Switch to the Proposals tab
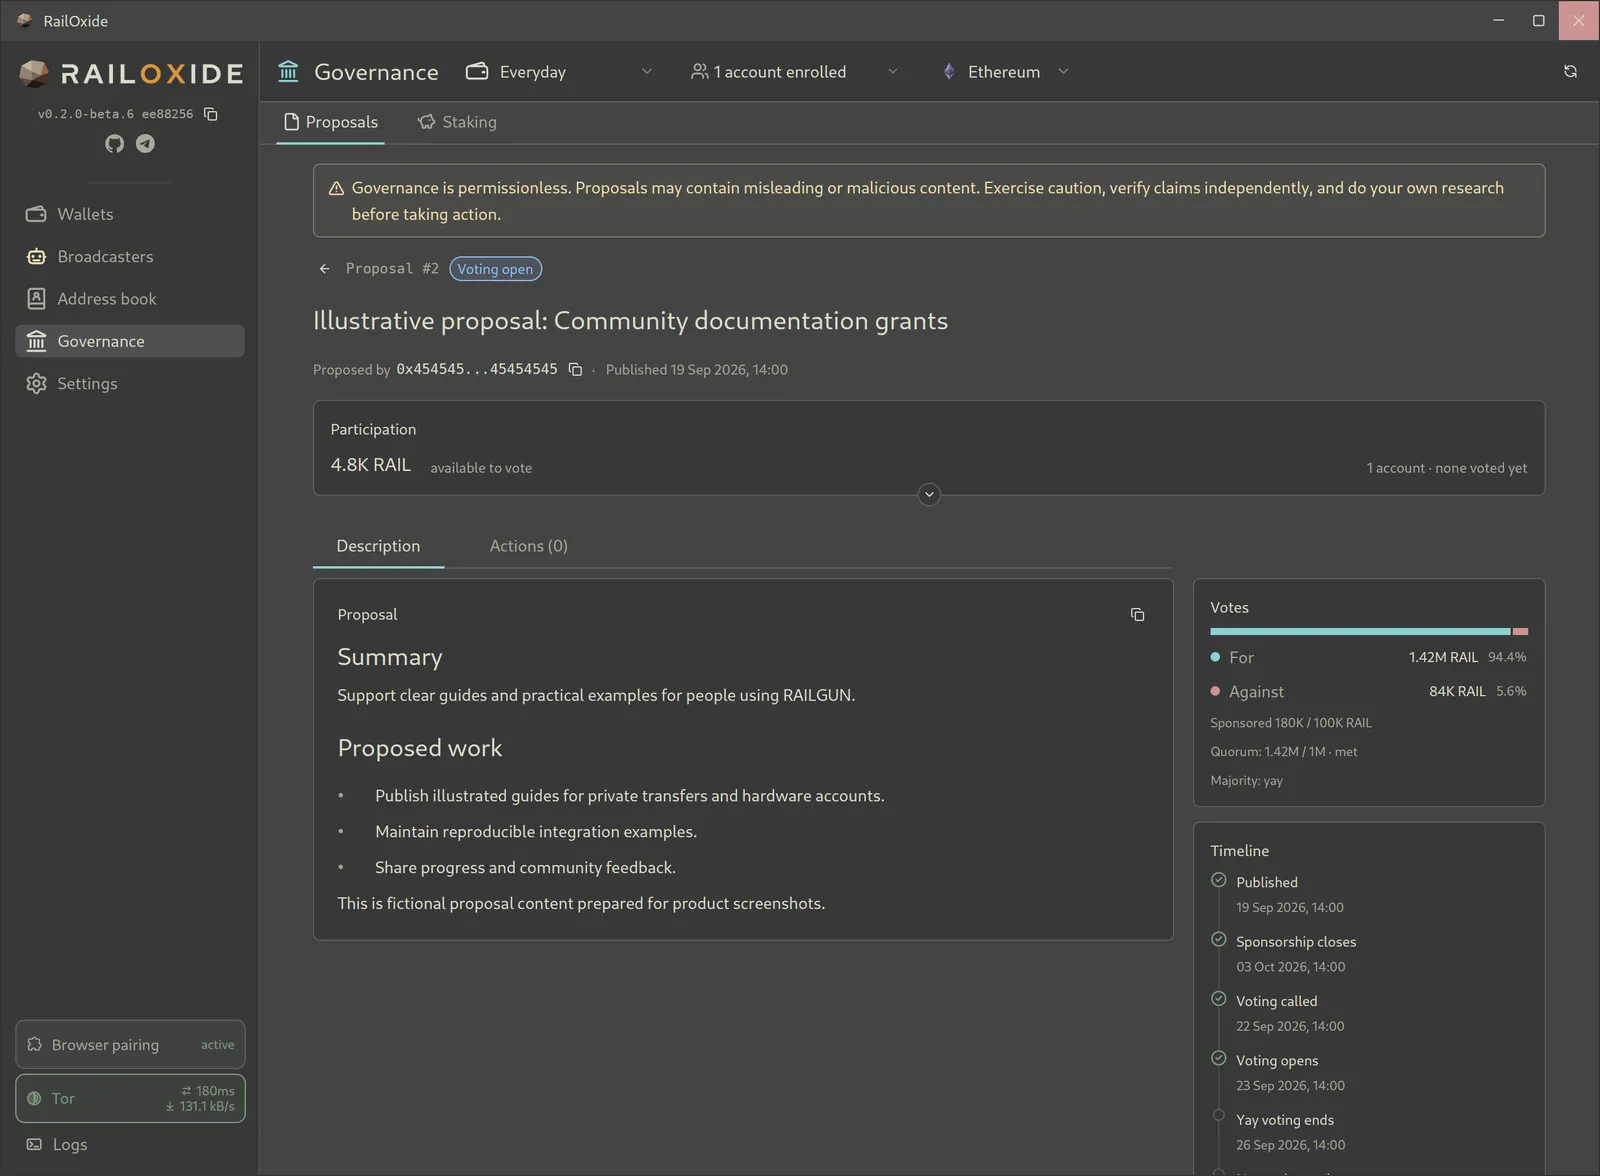 pos(330,122)
